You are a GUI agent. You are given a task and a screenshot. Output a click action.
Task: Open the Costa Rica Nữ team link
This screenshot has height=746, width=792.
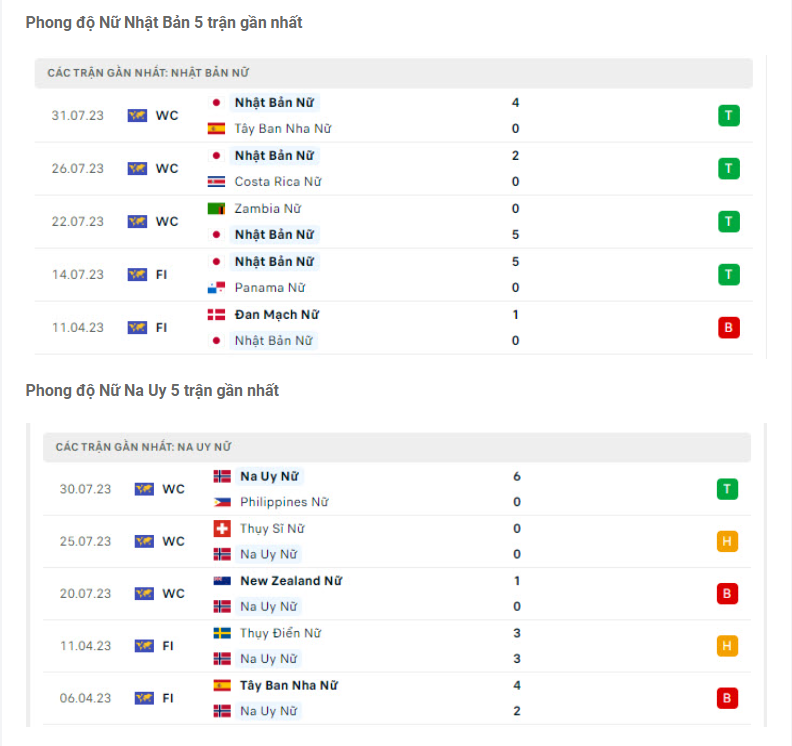278,182
